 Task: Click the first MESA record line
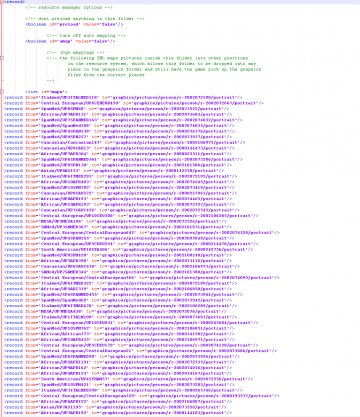(x=117, y=221)
